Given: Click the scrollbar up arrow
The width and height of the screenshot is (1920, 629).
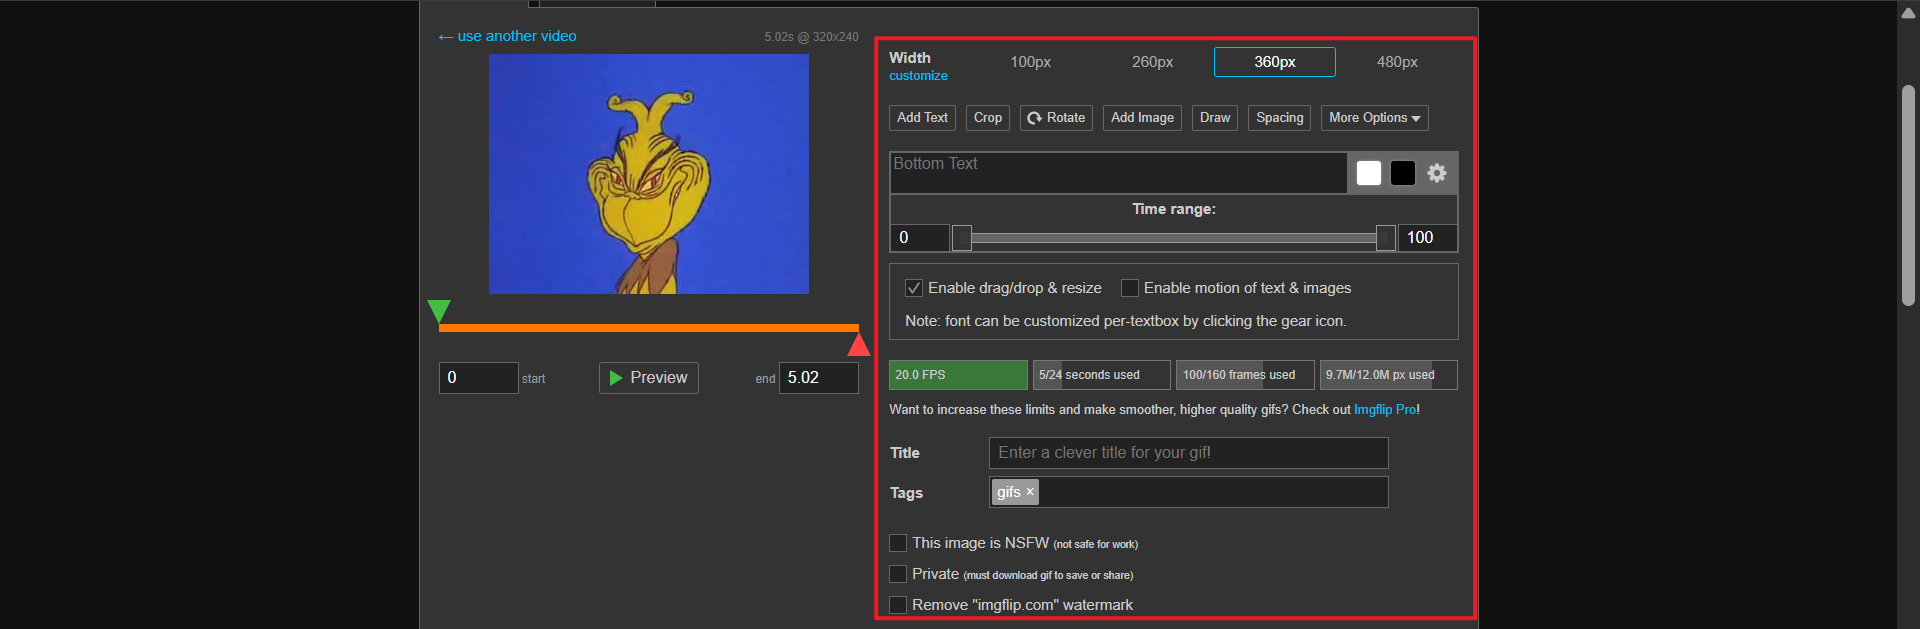Looking at the screenshot, I should coord(1908,13).
